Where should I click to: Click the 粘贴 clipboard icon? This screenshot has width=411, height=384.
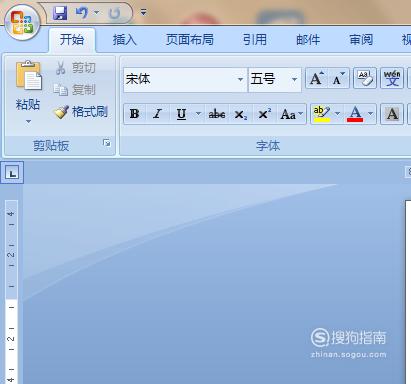pos(28,76)
